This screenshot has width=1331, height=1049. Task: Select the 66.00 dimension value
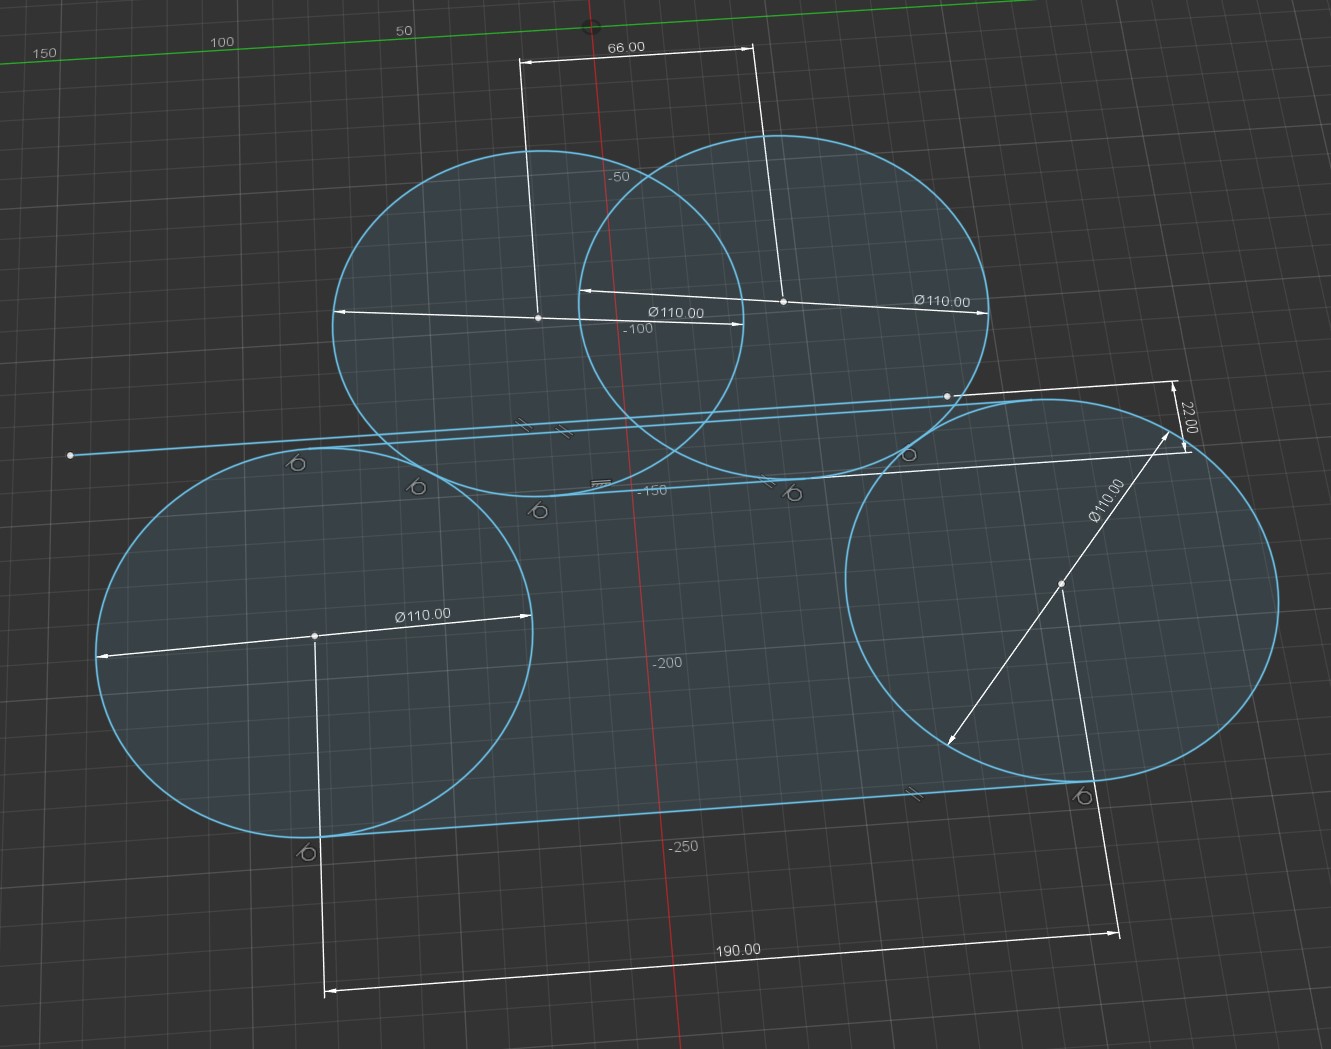(626, 47)
